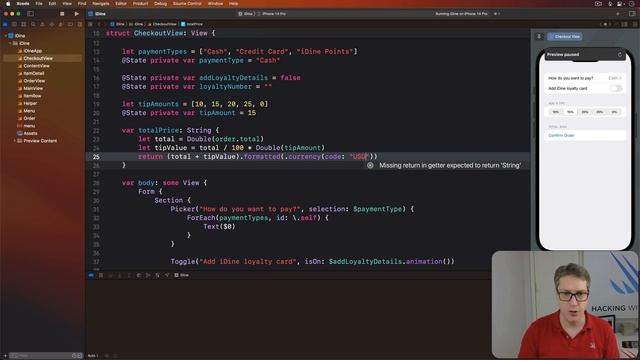
Task: Open the Product menu
Action: coord(140,3)
